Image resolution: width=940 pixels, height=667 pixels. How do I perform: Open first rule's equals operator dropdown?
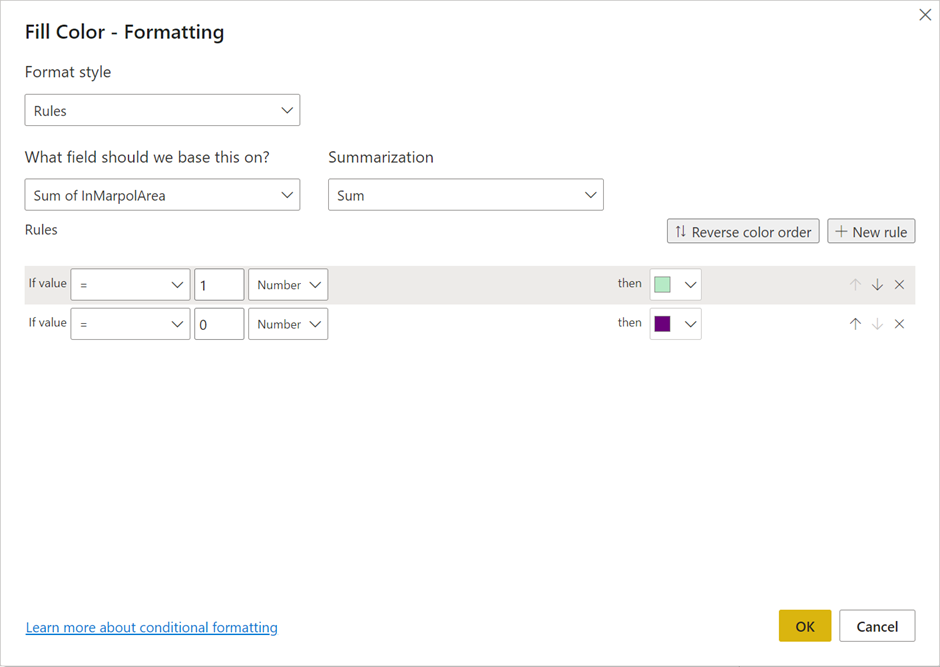point(130,285)
